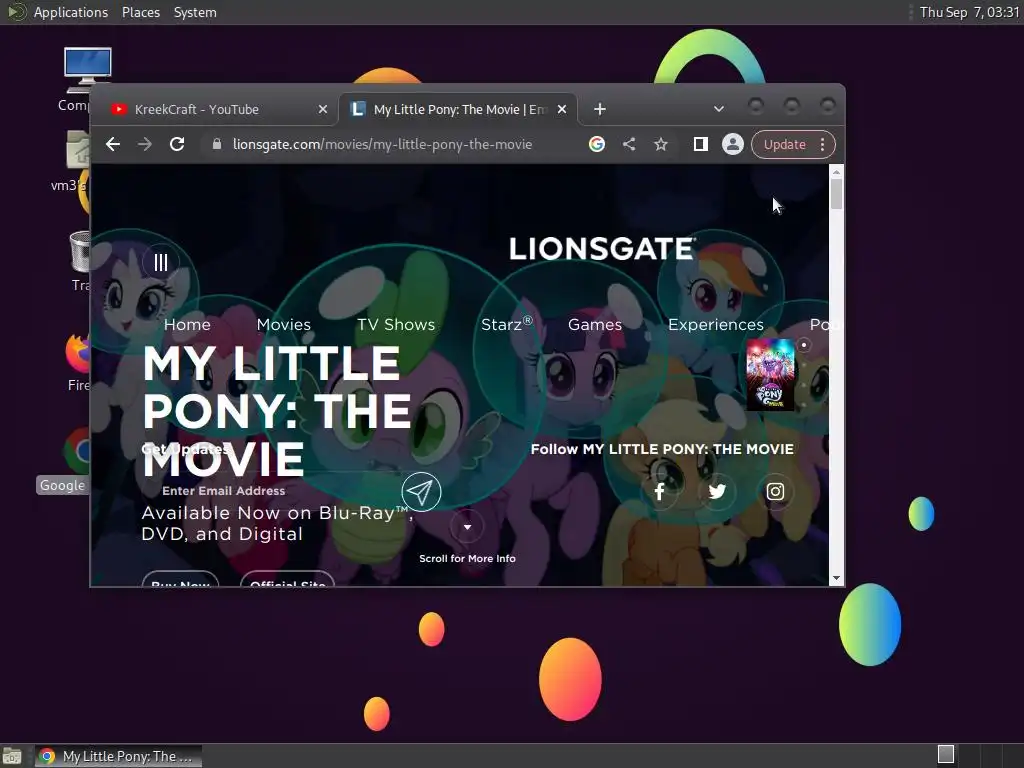This screenshot has width=1024, height=768.
Task: Click the Follow MY LITTLE PONY heading
Action: [x=662, y=449]
